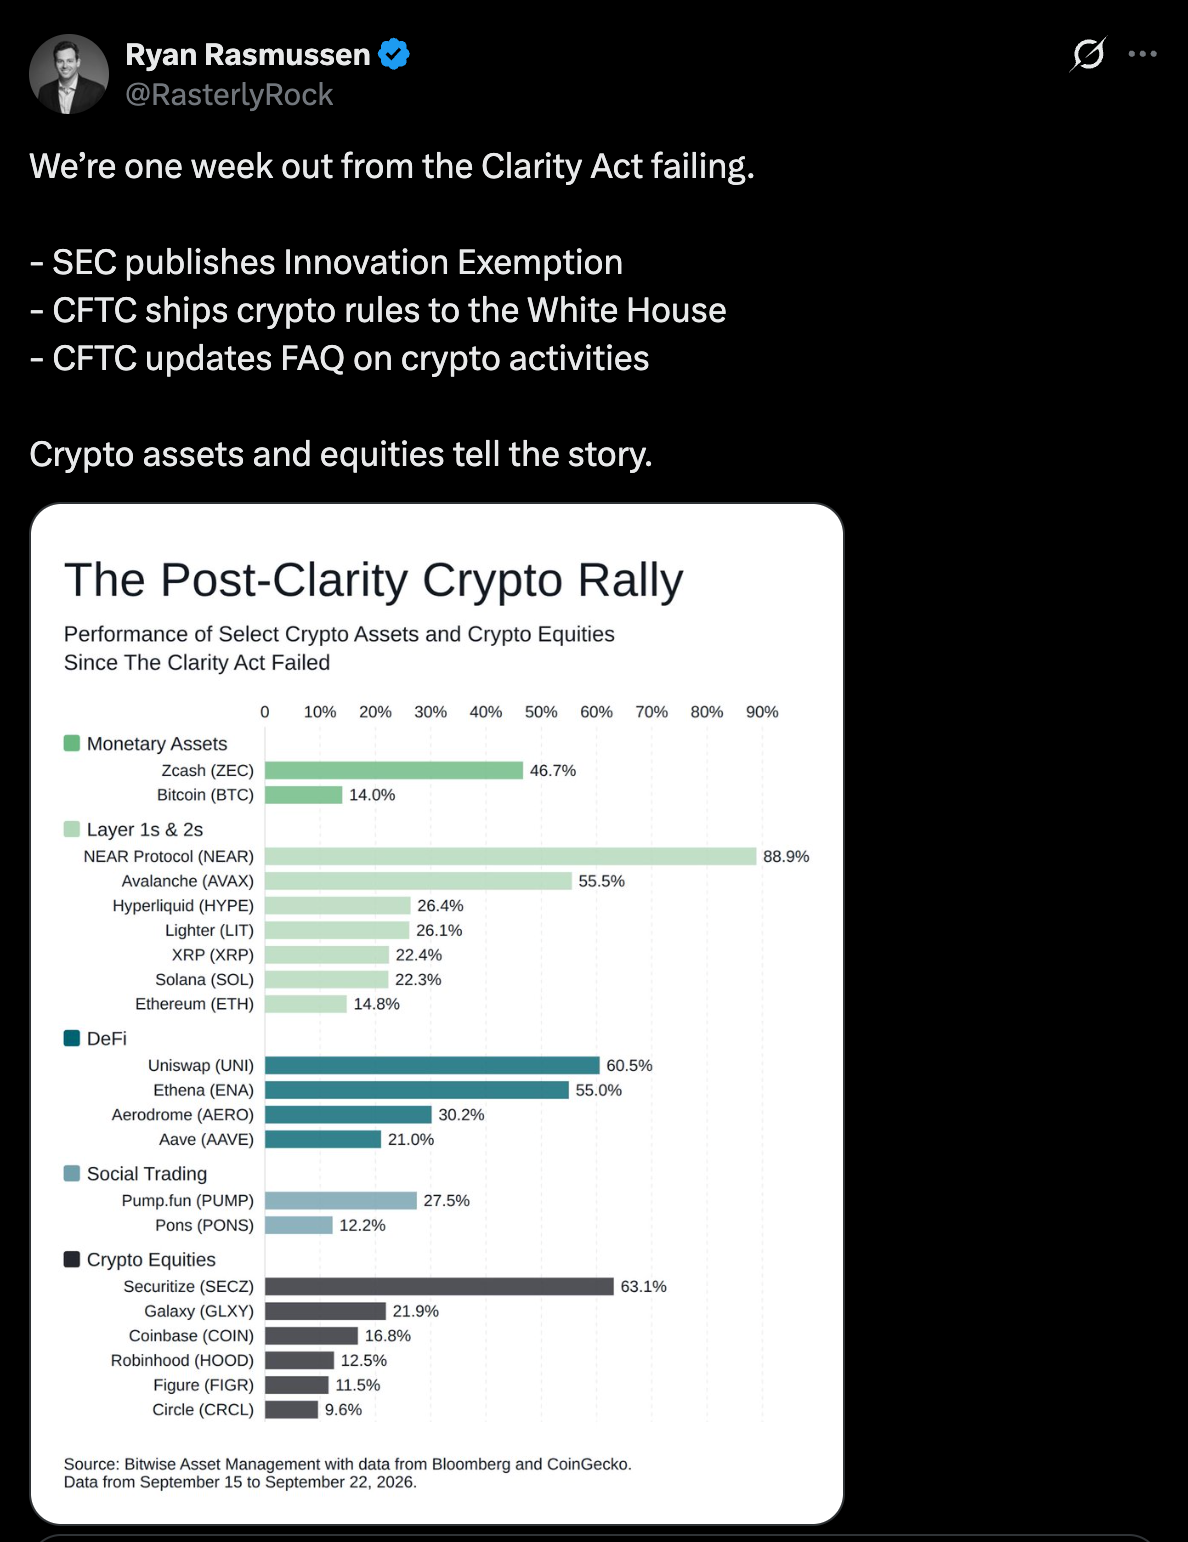Click the Zcash (ZEC) 46.7% bar
The width and height of the screenshot is (1188, 1542).
(x=394, y=770)
